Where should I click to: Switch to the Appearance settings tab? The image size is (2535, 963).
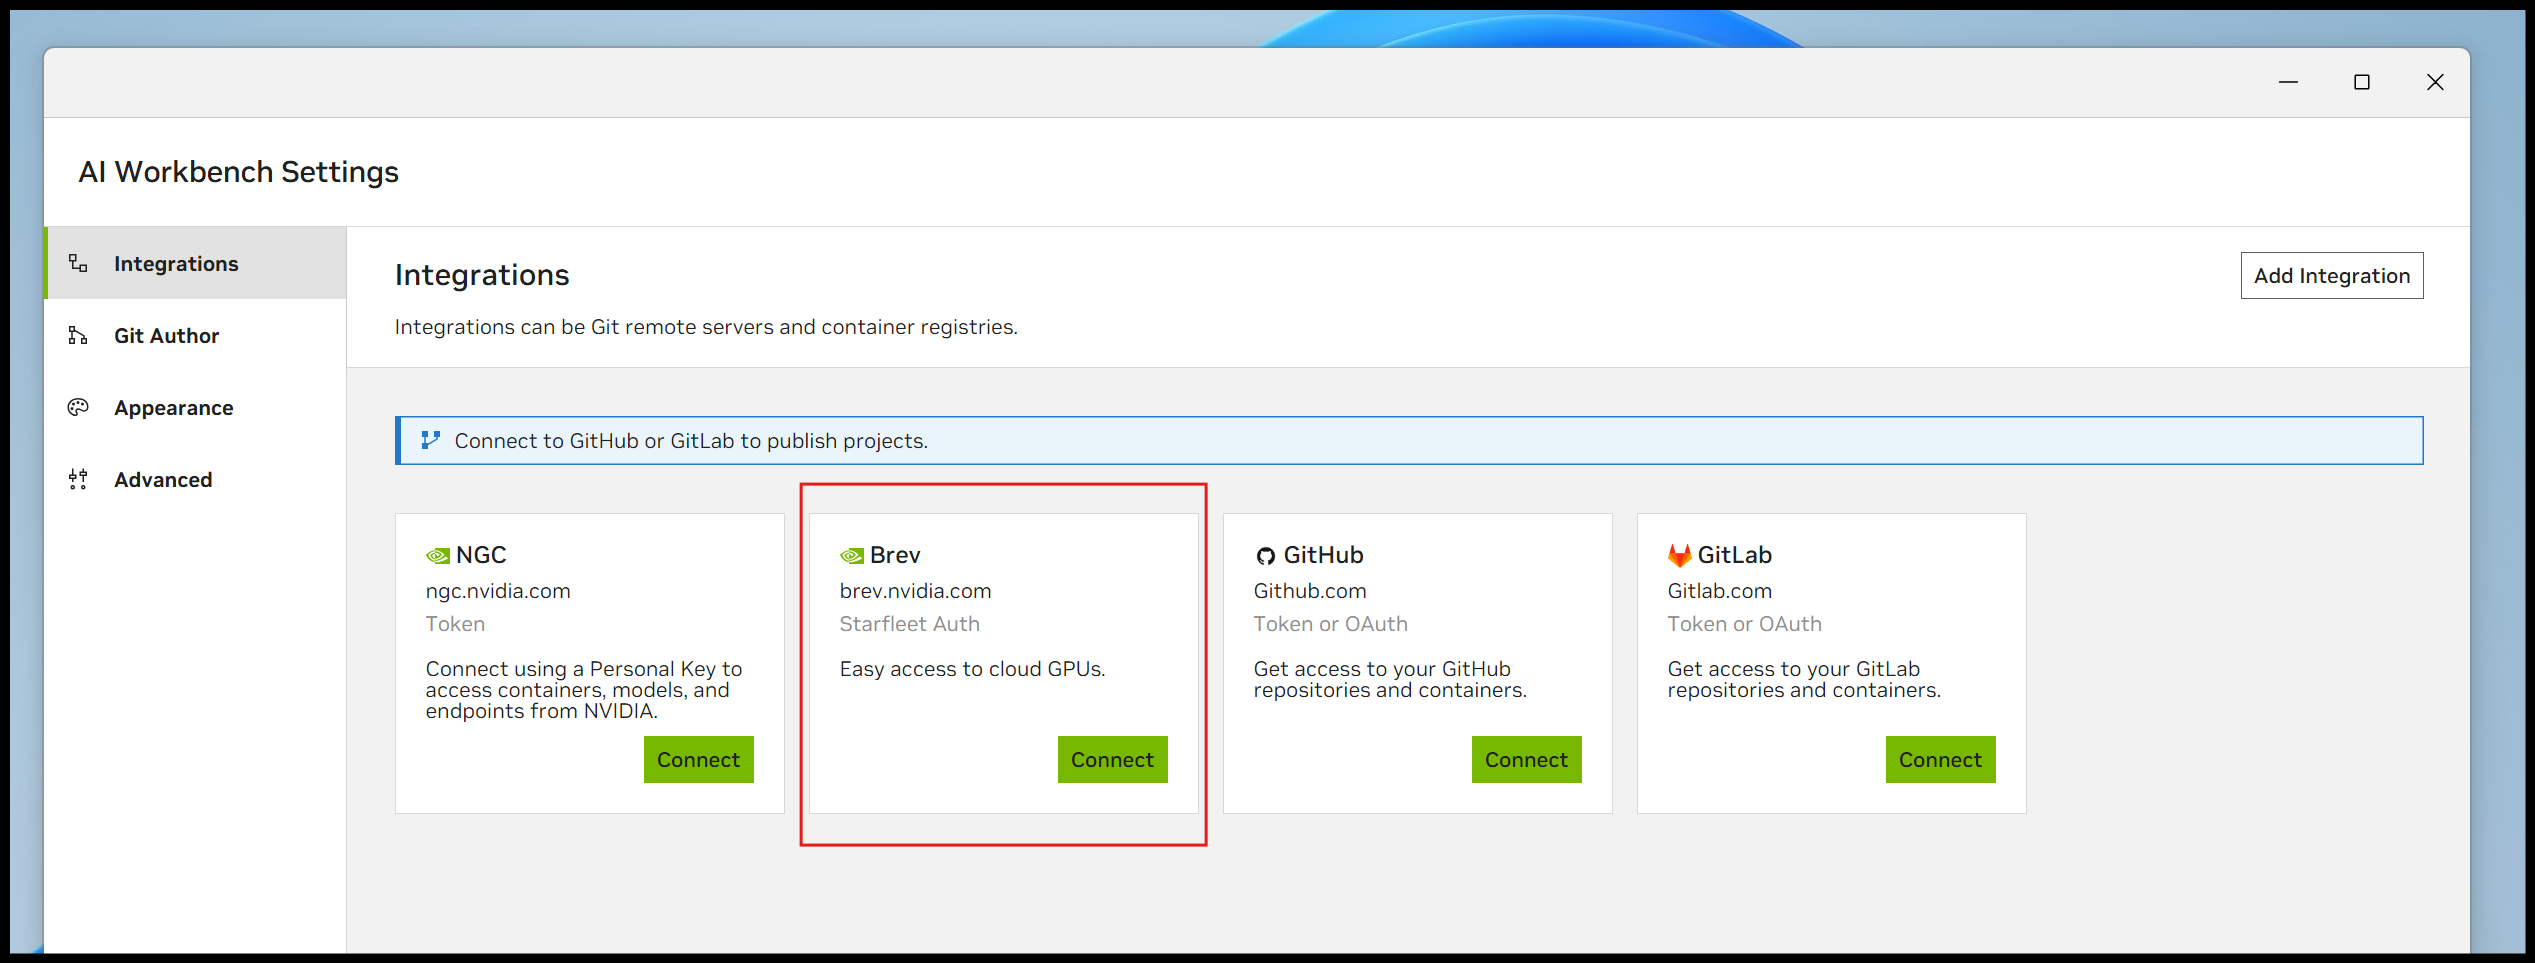196,408
